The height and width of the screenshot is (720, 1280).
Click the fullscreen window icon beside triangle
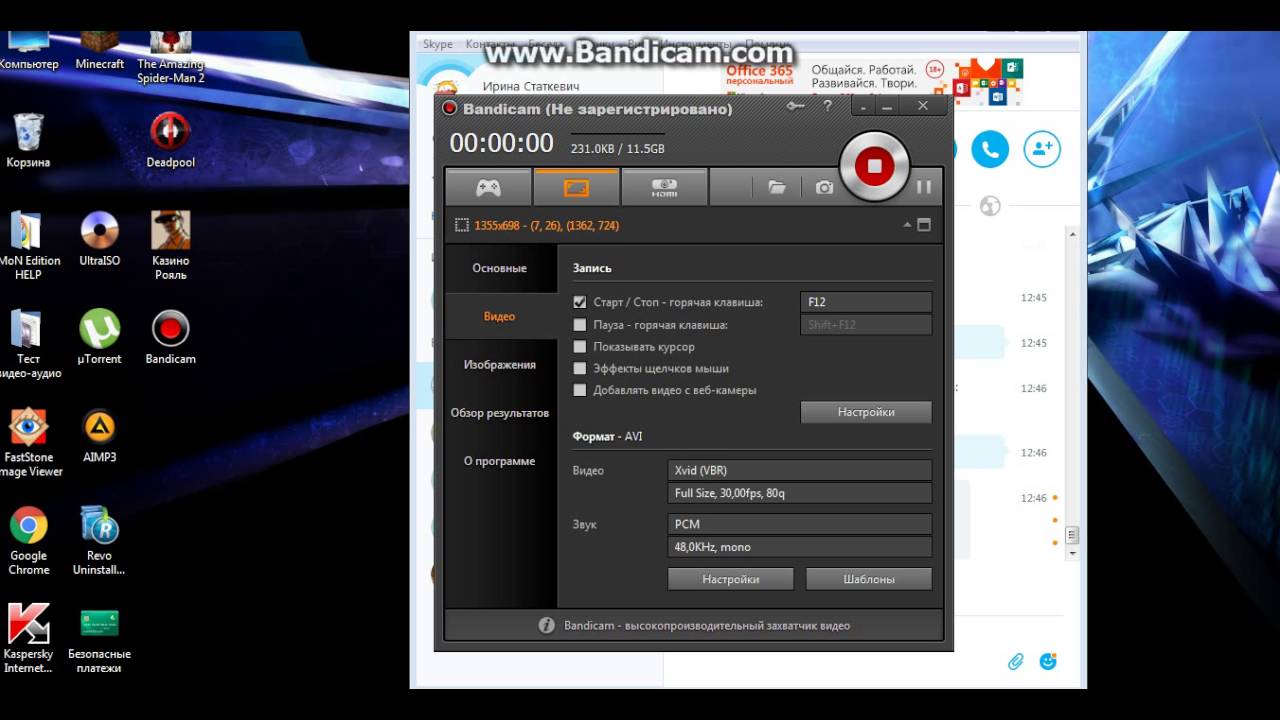click(924, 225)
